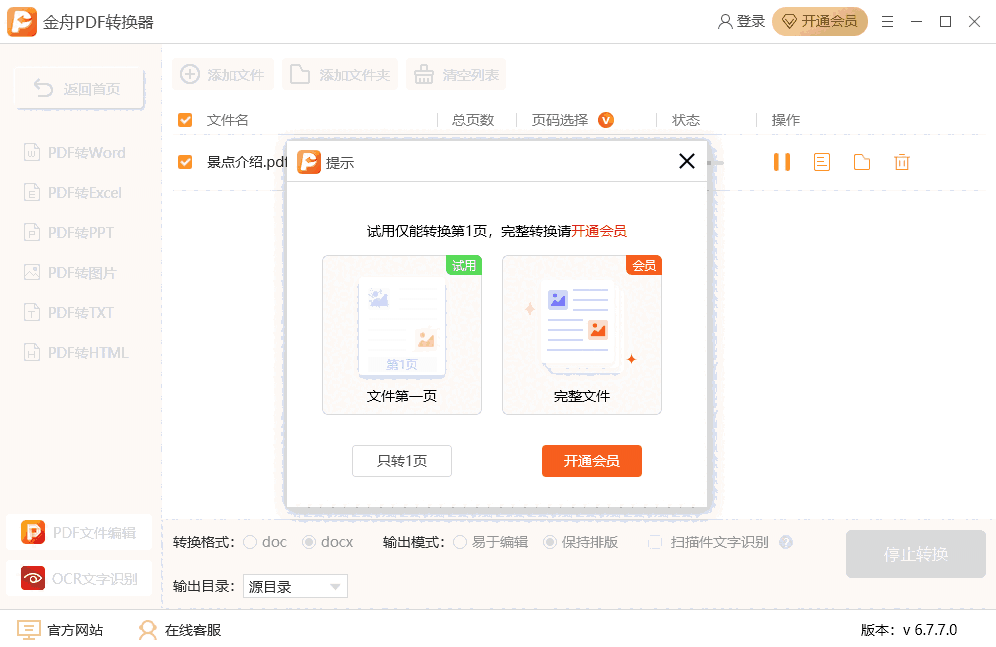Contact 在线客服 support
The height and width of the screenshot is (647, 996).
[180, 630]
